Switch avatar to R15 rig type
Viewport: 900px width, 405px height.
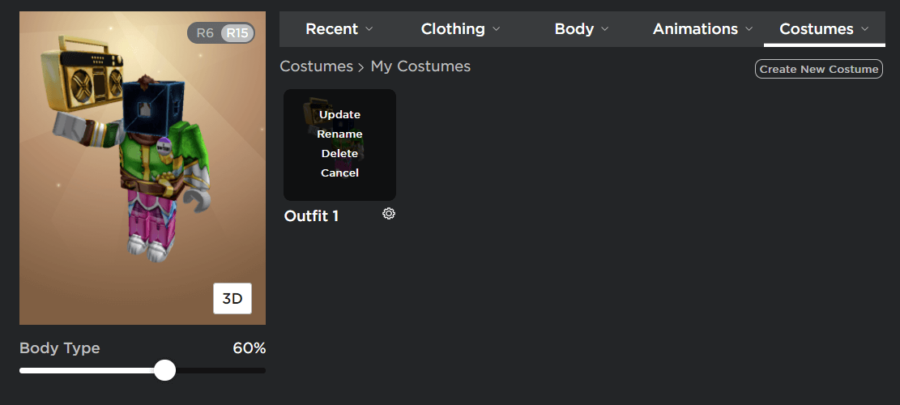tap(237, 33)
